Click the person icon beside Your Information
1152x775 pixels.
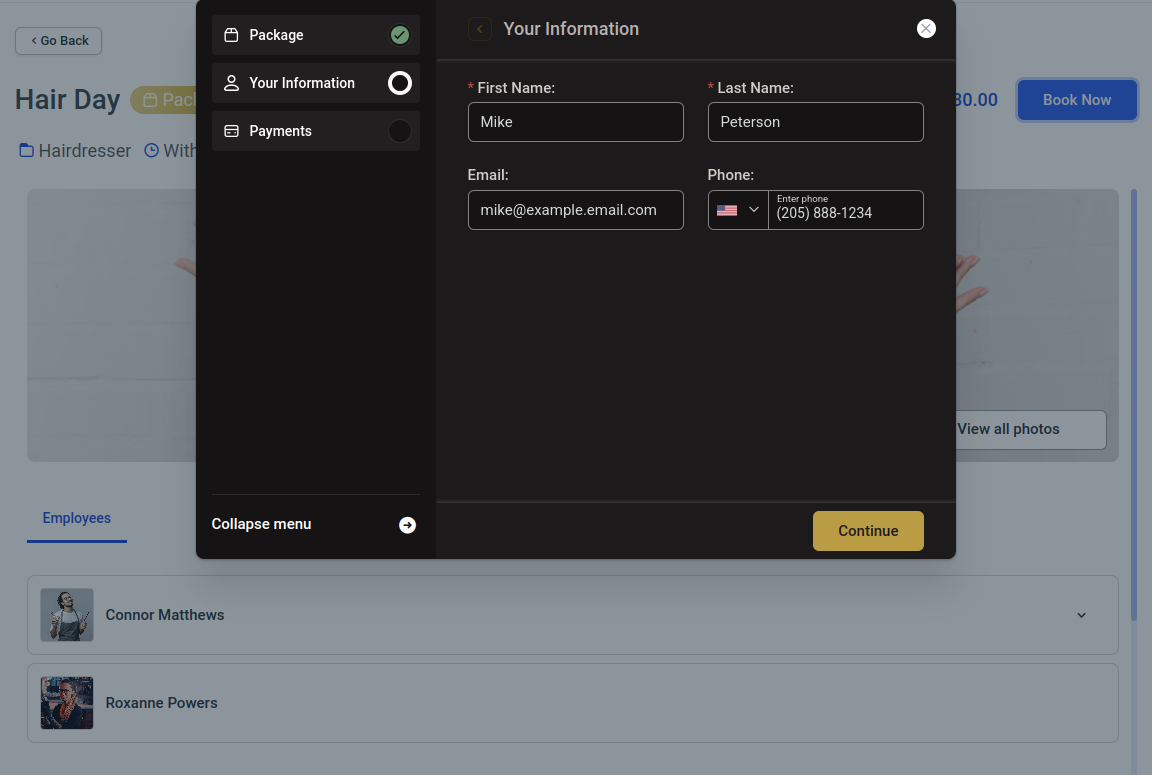(x=231, y=83)
